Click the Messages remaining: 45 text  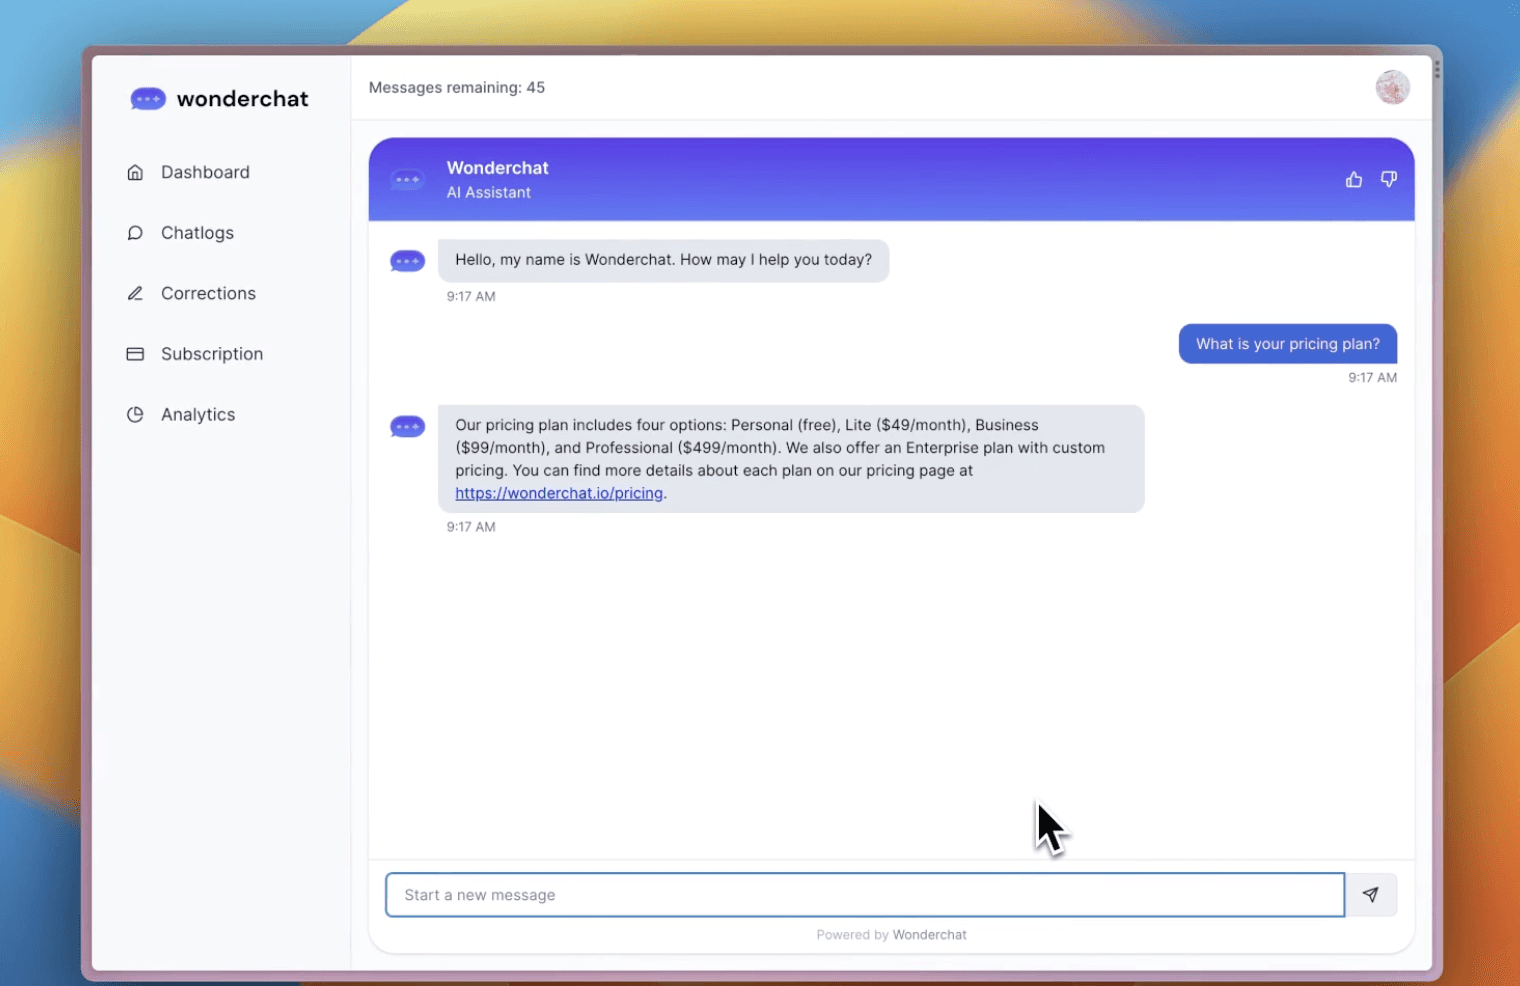tap(457, 87)
